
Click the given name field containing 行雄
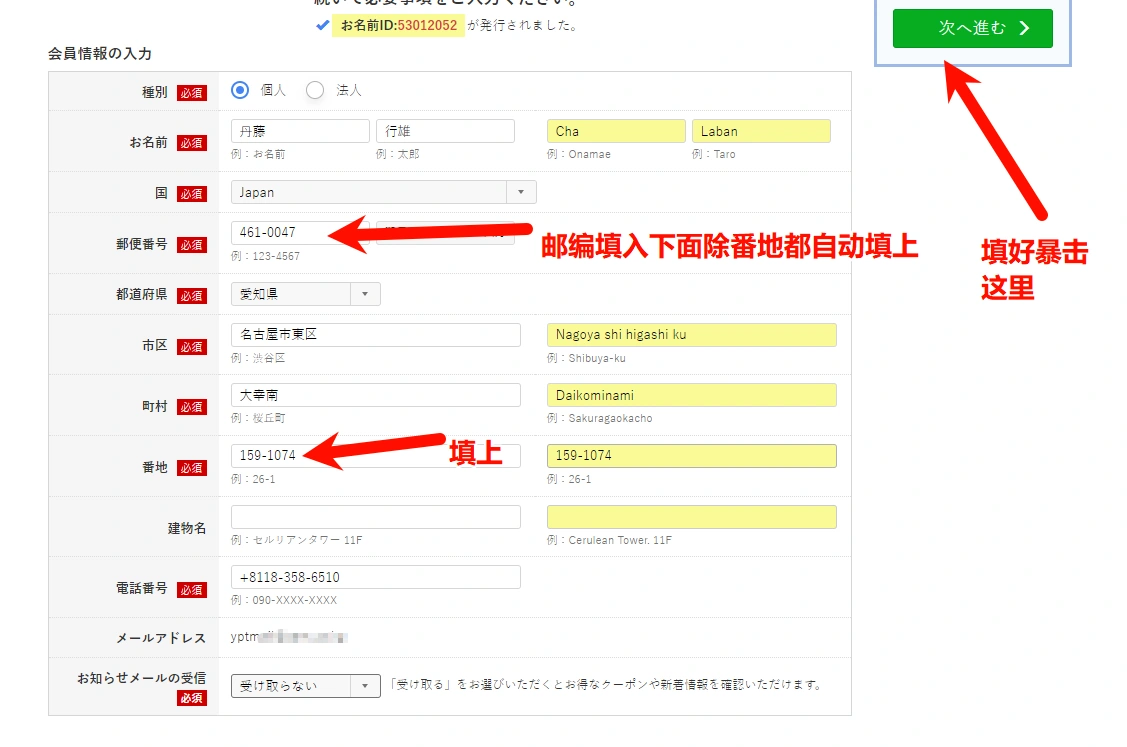(446, 131)
